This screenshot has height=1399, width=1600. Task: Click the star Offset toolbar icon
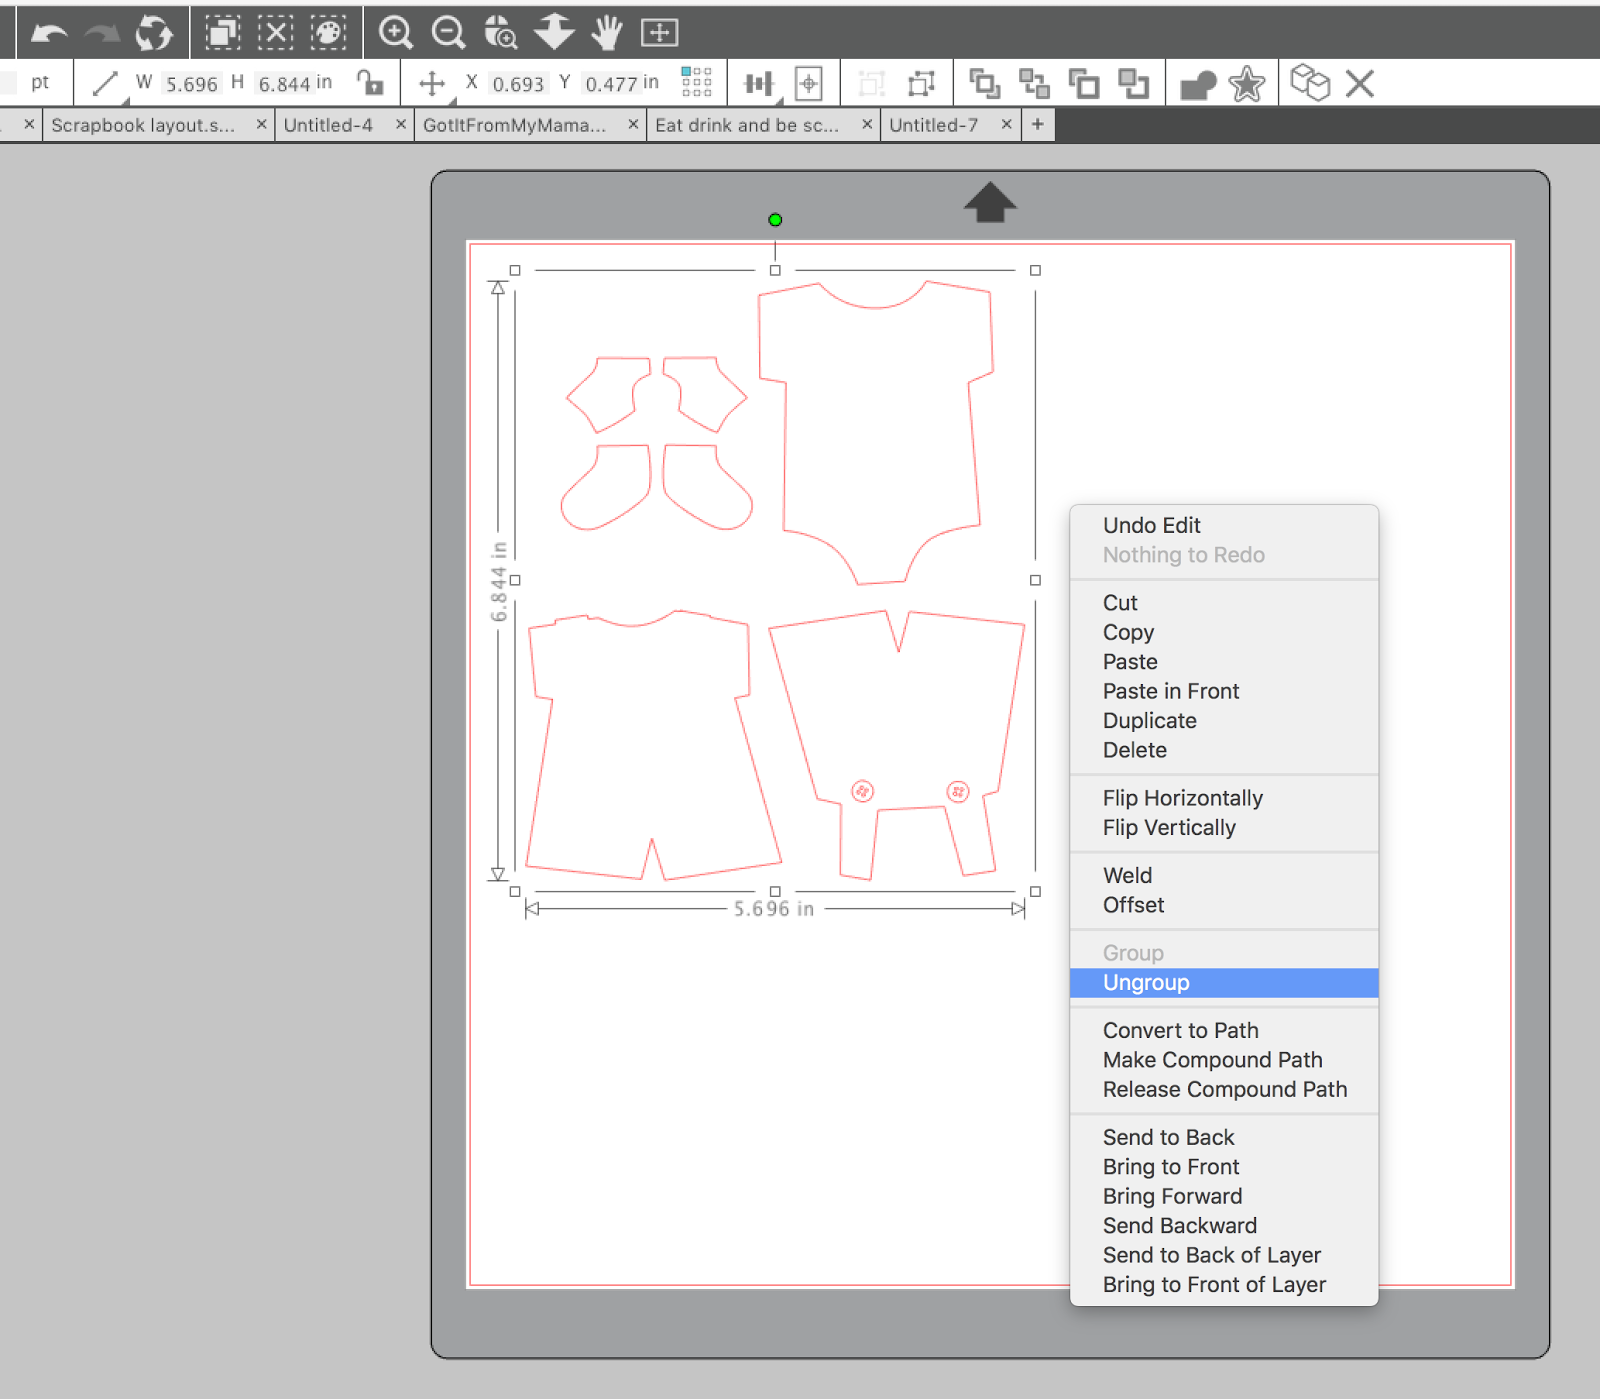pos(1247,84)
